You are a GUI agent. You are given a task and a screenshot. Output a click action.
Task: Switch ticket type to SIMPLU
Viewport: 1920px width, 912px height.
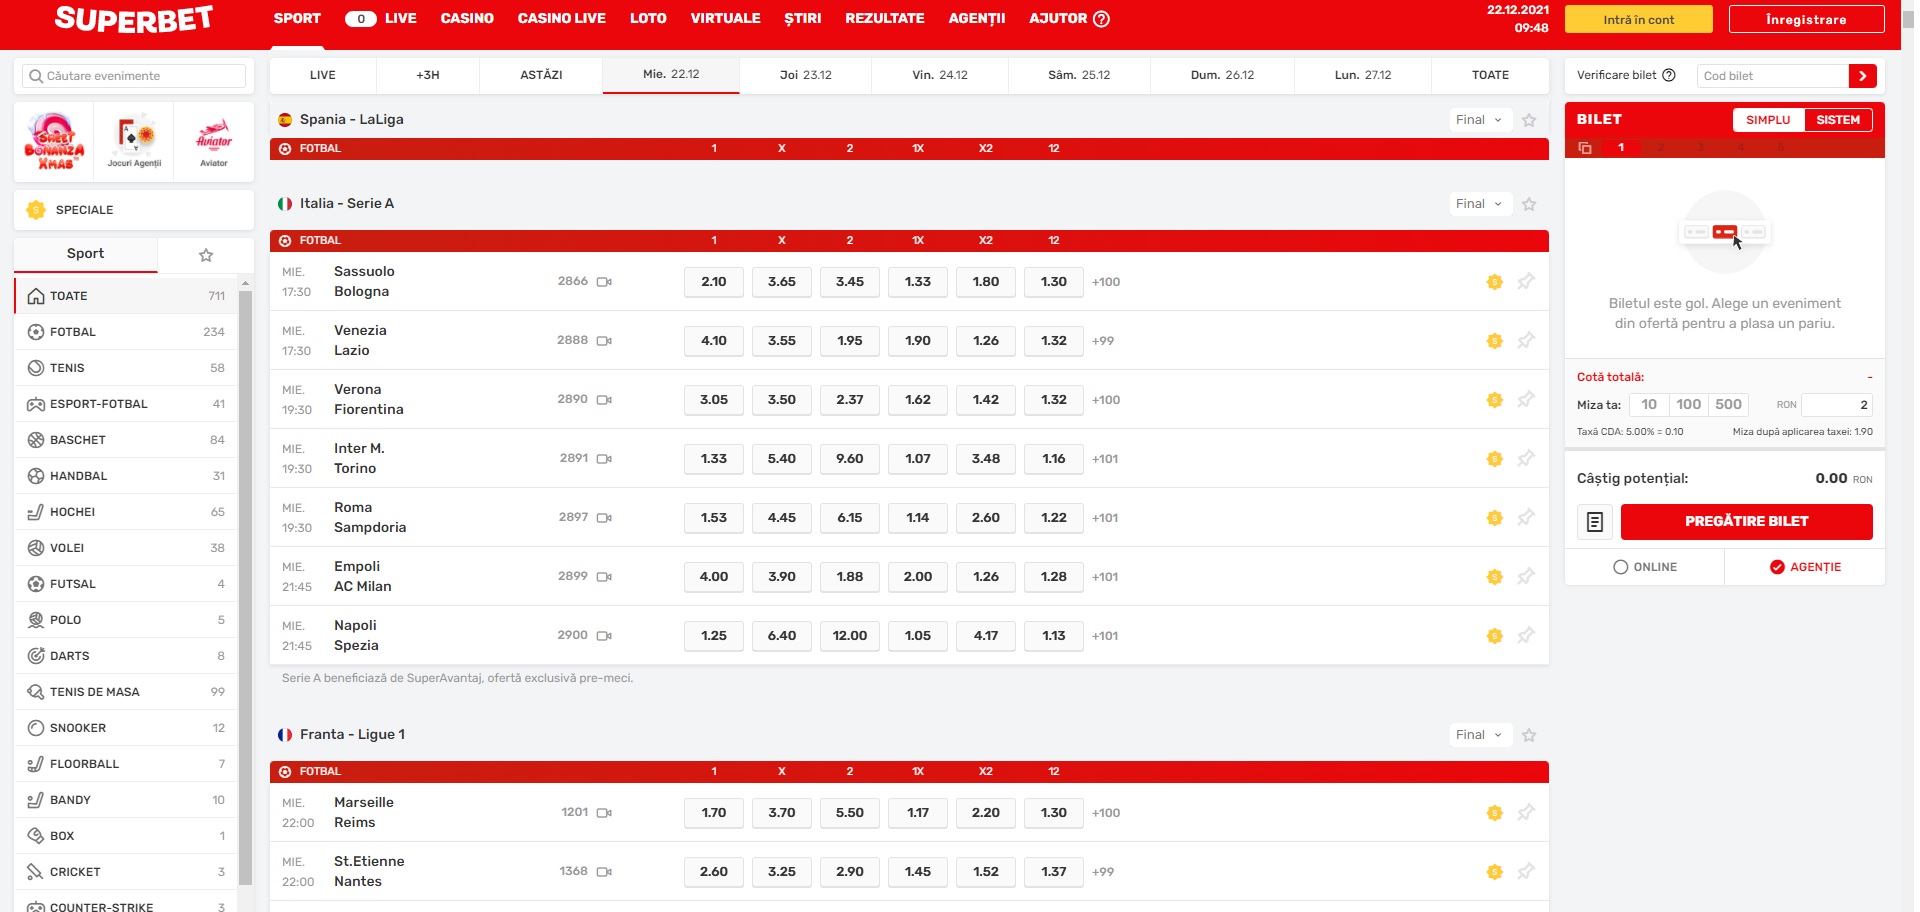point(1768,120)
